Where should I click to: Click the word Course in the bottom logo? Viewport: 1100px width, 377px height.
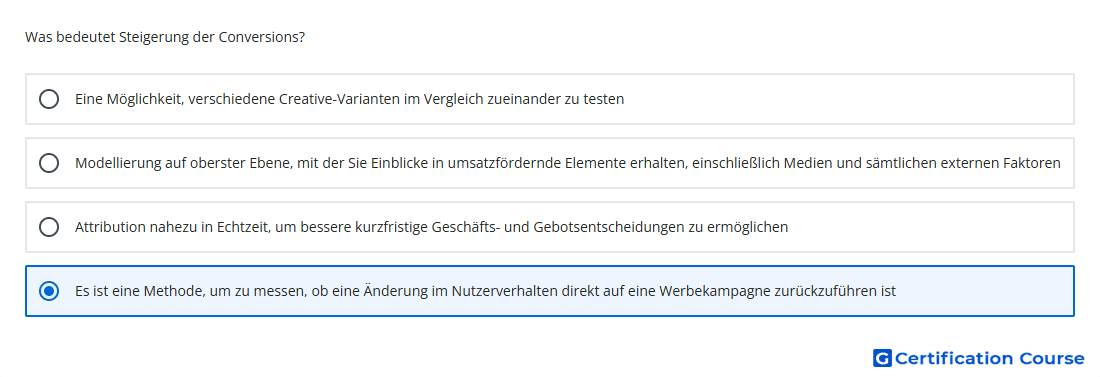[1052, 359]
